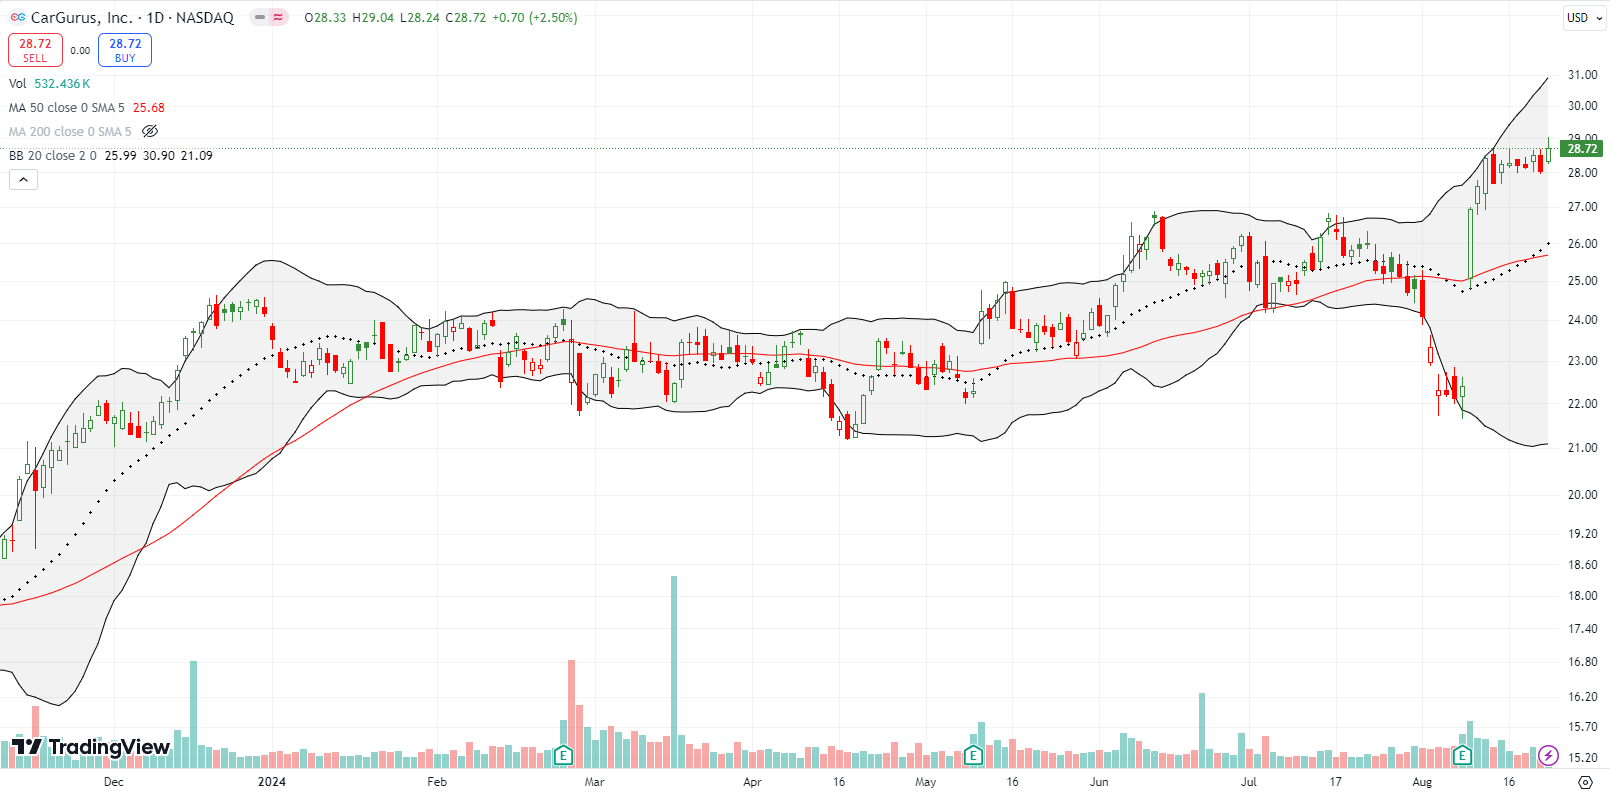
Task: Click the Bollinger value 25.99
Action: (121, 156)
